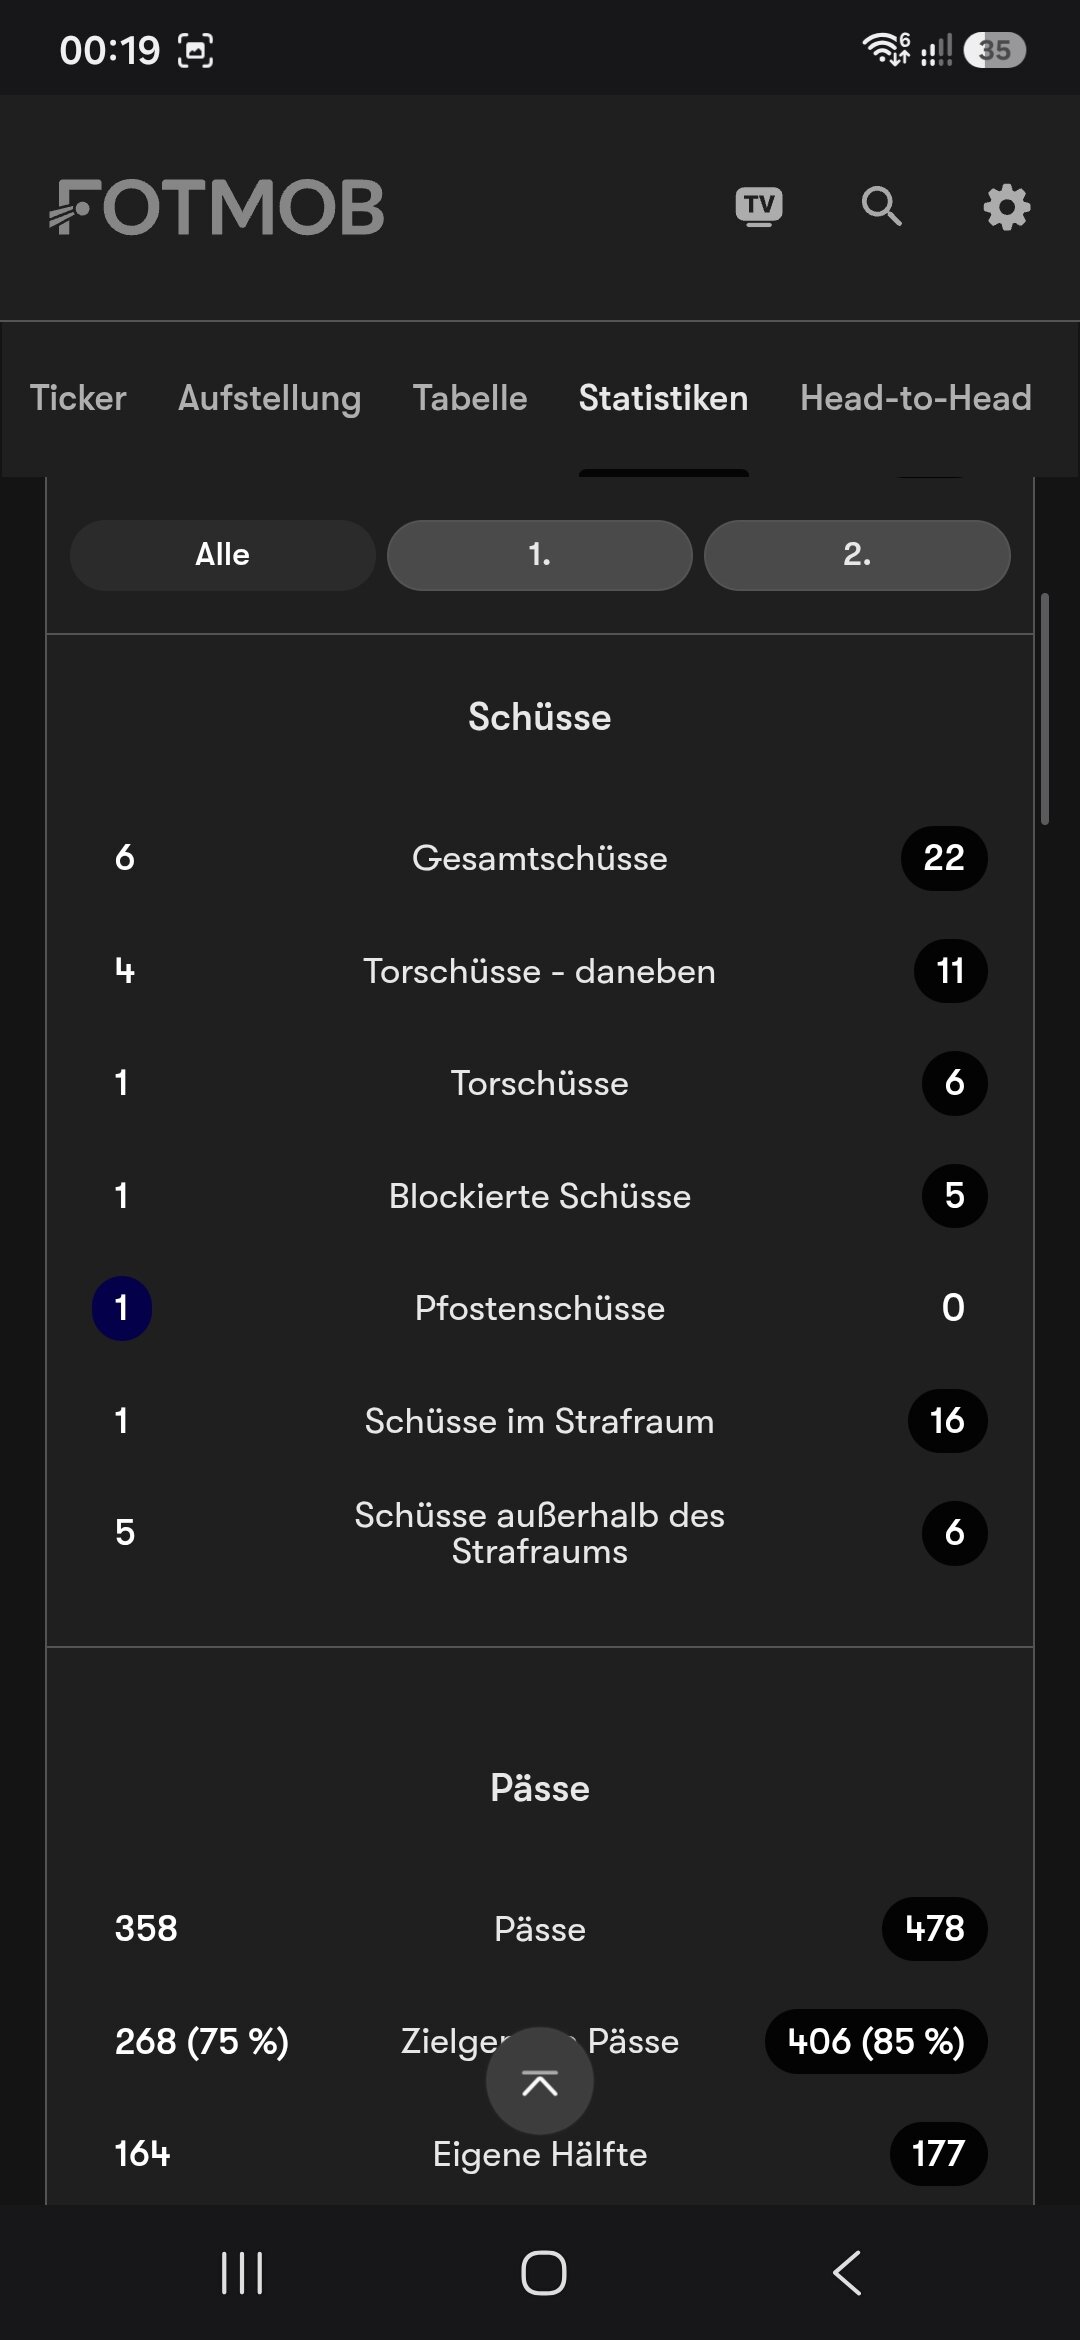This screenshot has width=1080, height=2340.
Task: Go back with Android back arrow
Action: point(847,2273)
